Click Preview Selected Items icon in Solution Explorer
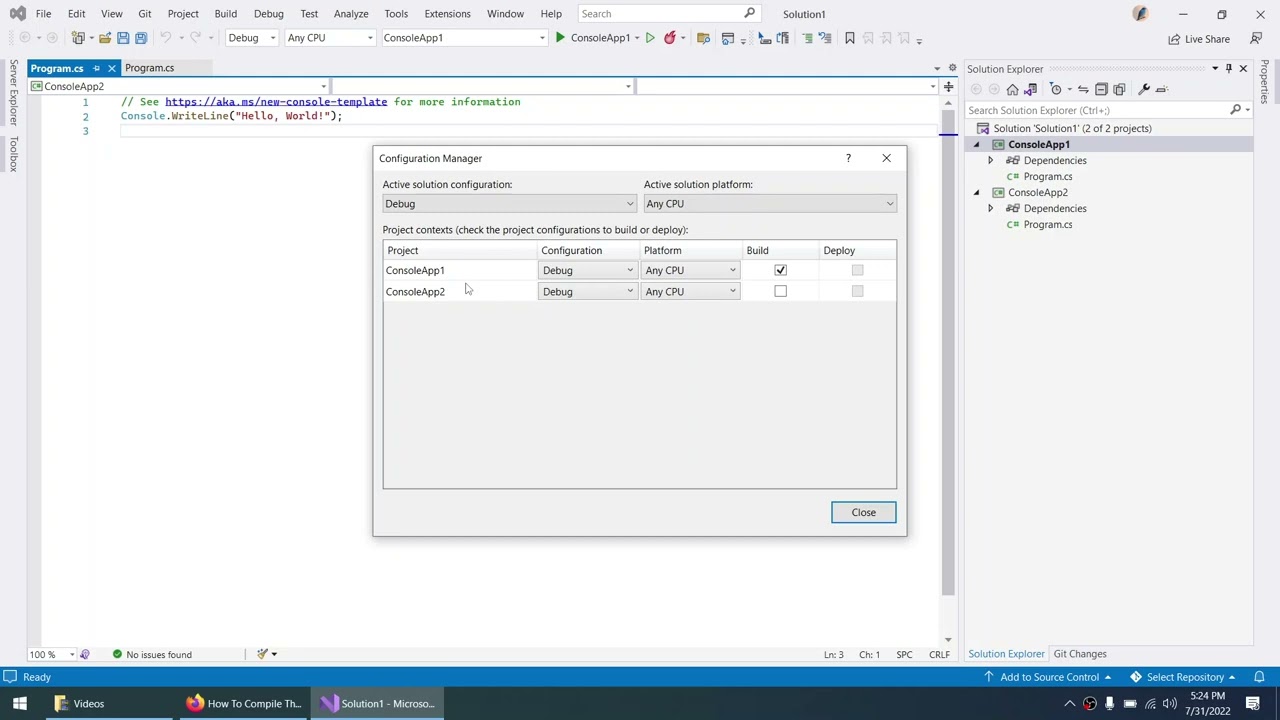1280x720 pixels. click(x=1162, y=89)
